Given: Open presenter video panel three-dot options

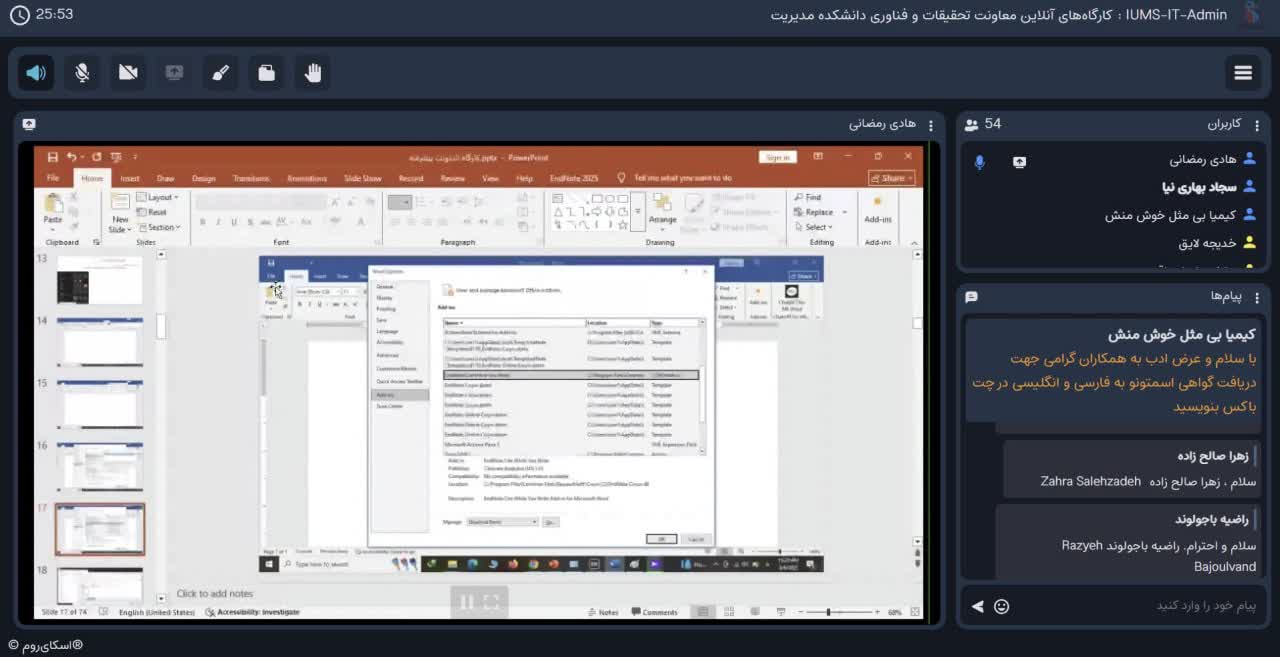Looking at the screenshot, I should coord(930,124).
